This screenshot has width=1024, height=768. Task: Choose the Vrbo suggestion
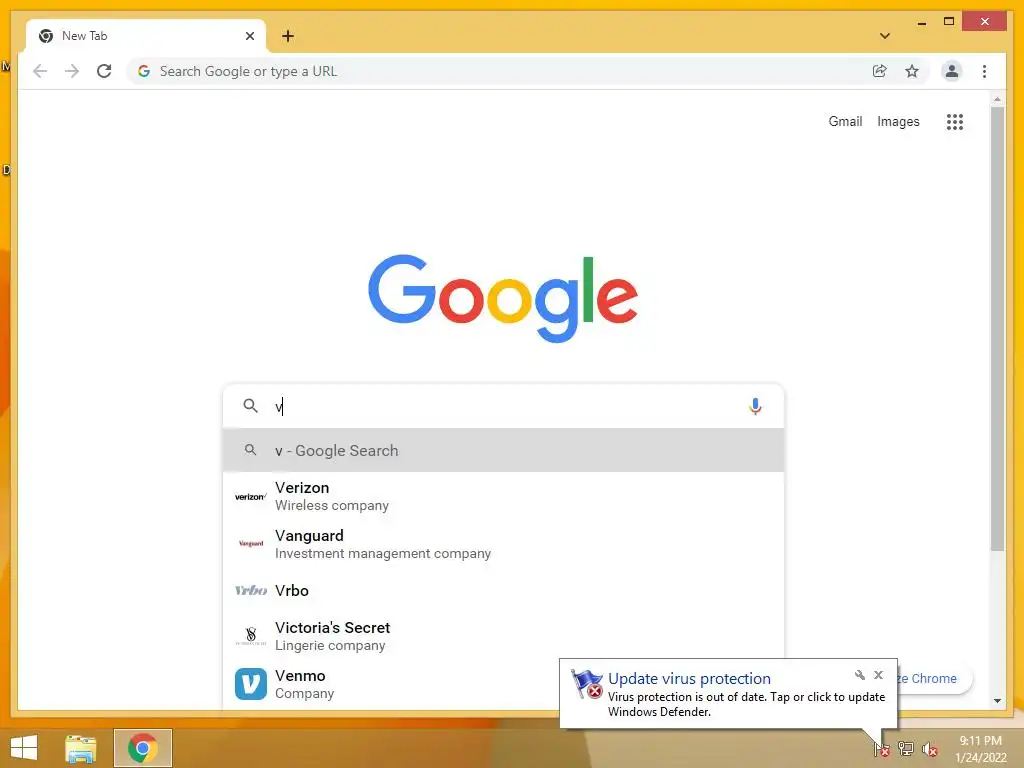coord(504,590)
